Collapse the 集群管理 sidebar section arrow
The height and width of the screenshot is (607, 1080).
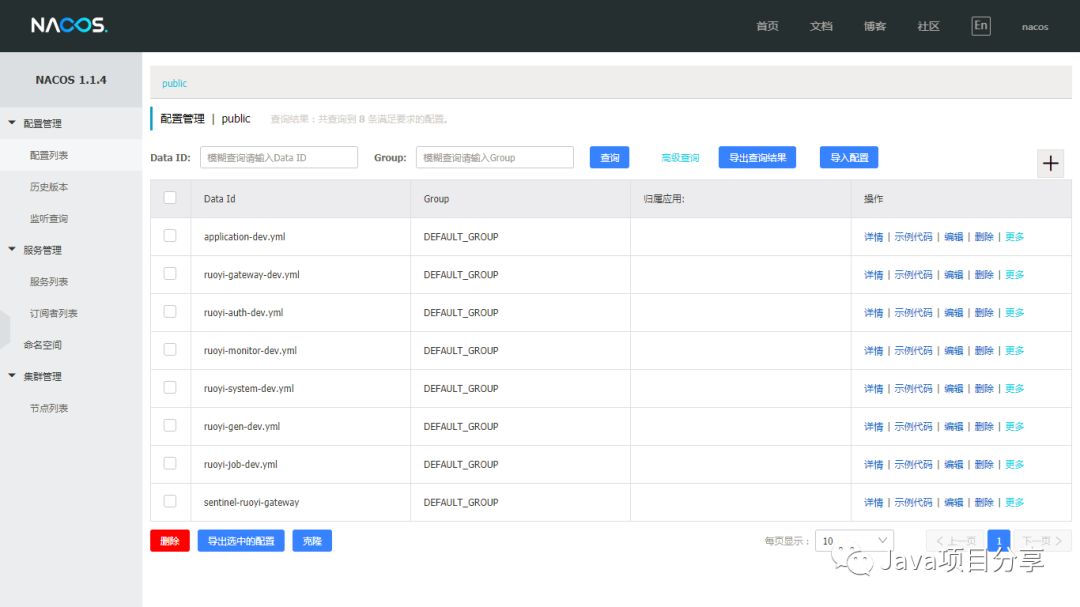12,376
